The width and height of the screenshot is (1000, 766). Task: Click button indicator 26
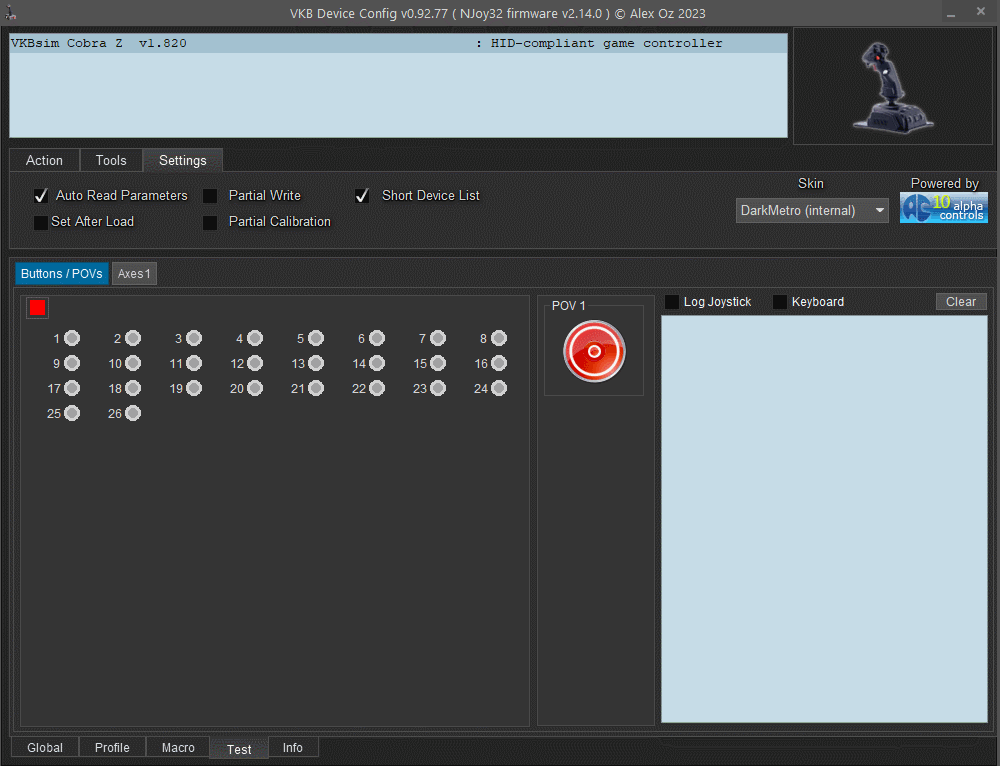coord(133,414)
